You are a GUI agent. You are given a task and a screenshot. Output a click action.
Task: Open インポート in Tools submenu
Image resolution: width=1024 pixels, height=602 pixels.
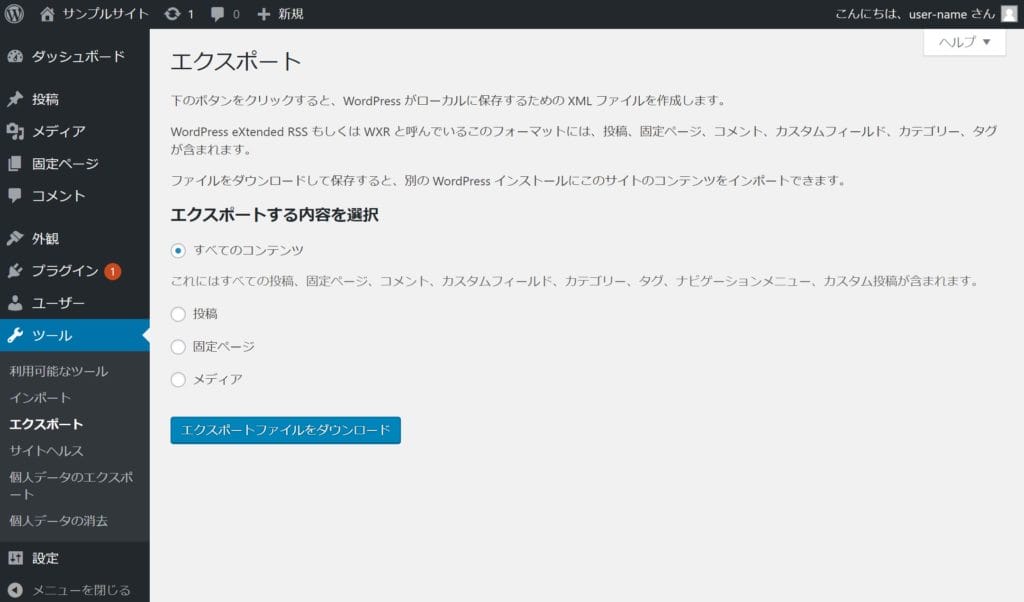tap(40, 398)
